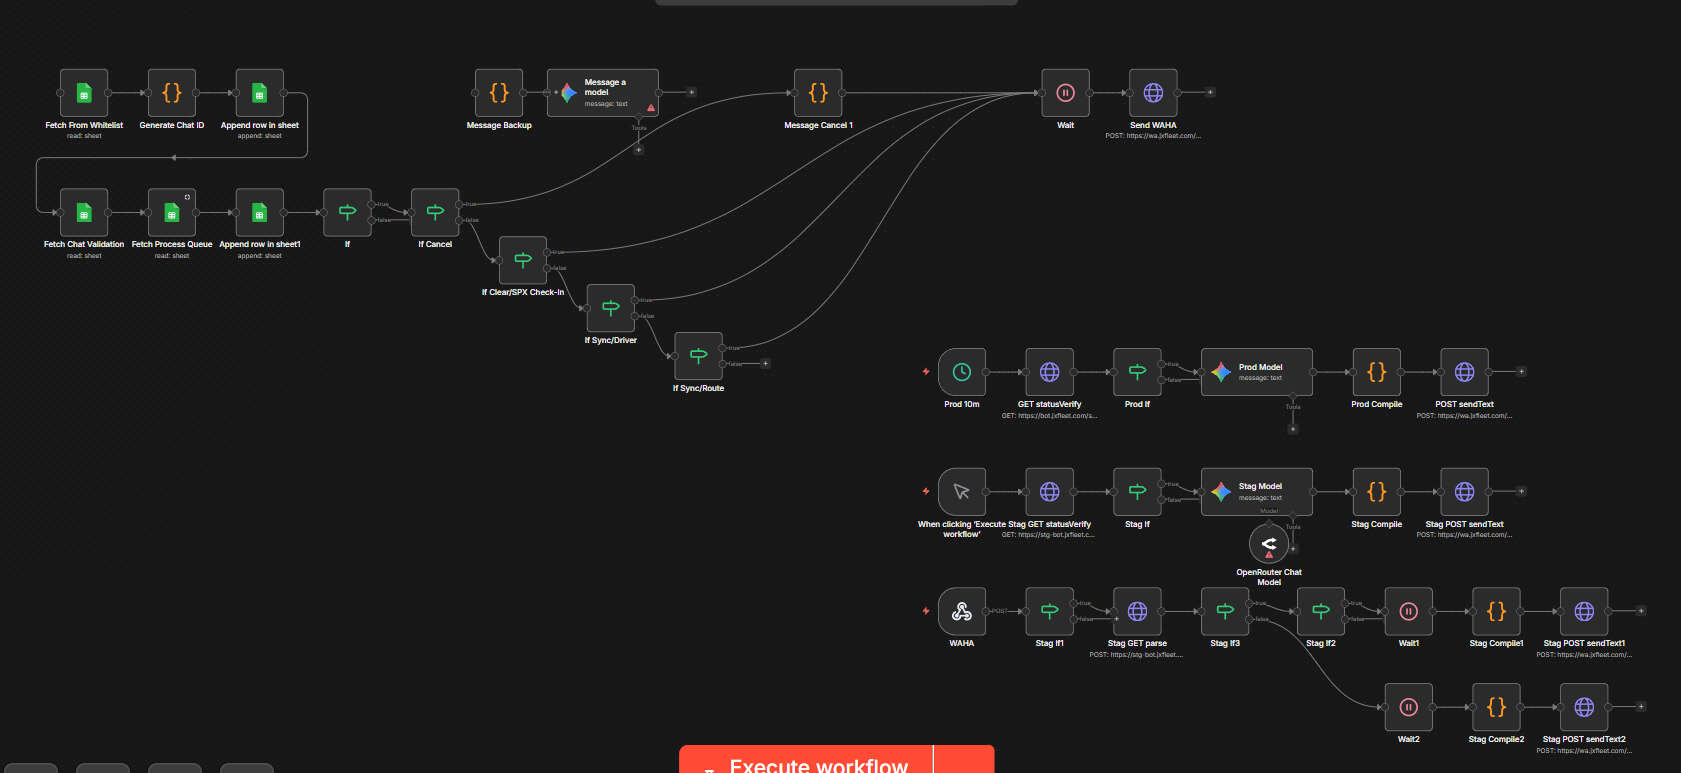Image resolution: width=1681 pixels, height=773 pixels.
Task: Select the If Sync/Driver node
Action: (x=611, y=308)
